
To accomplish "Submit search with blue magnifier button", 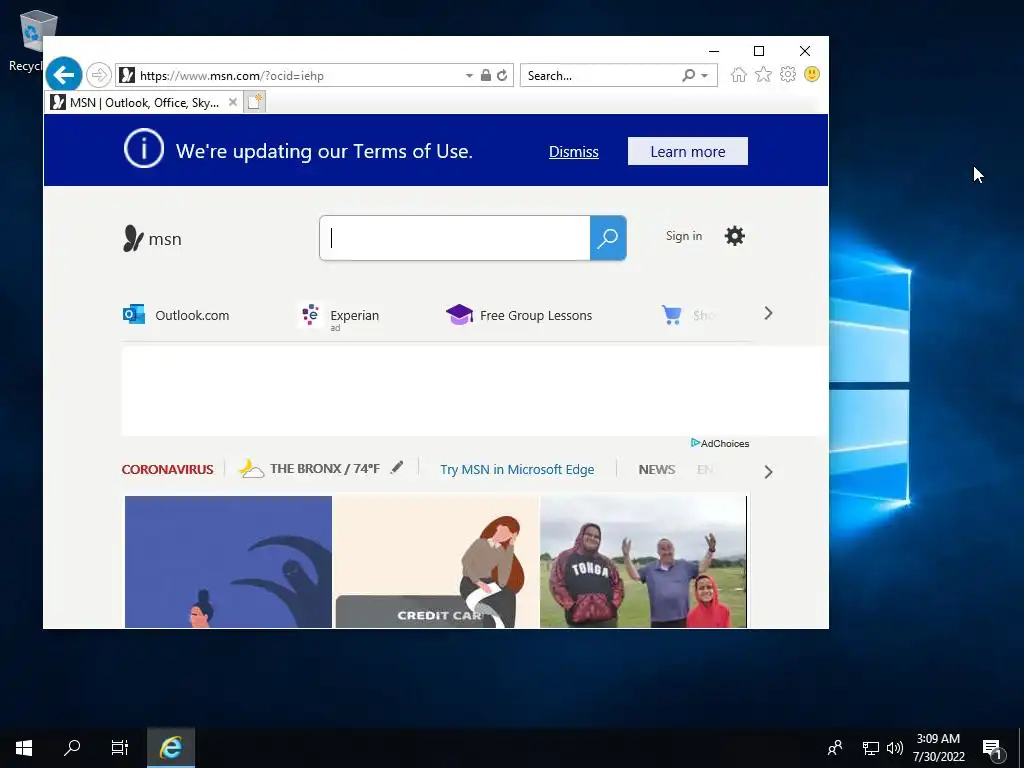I will coord(608,238).
